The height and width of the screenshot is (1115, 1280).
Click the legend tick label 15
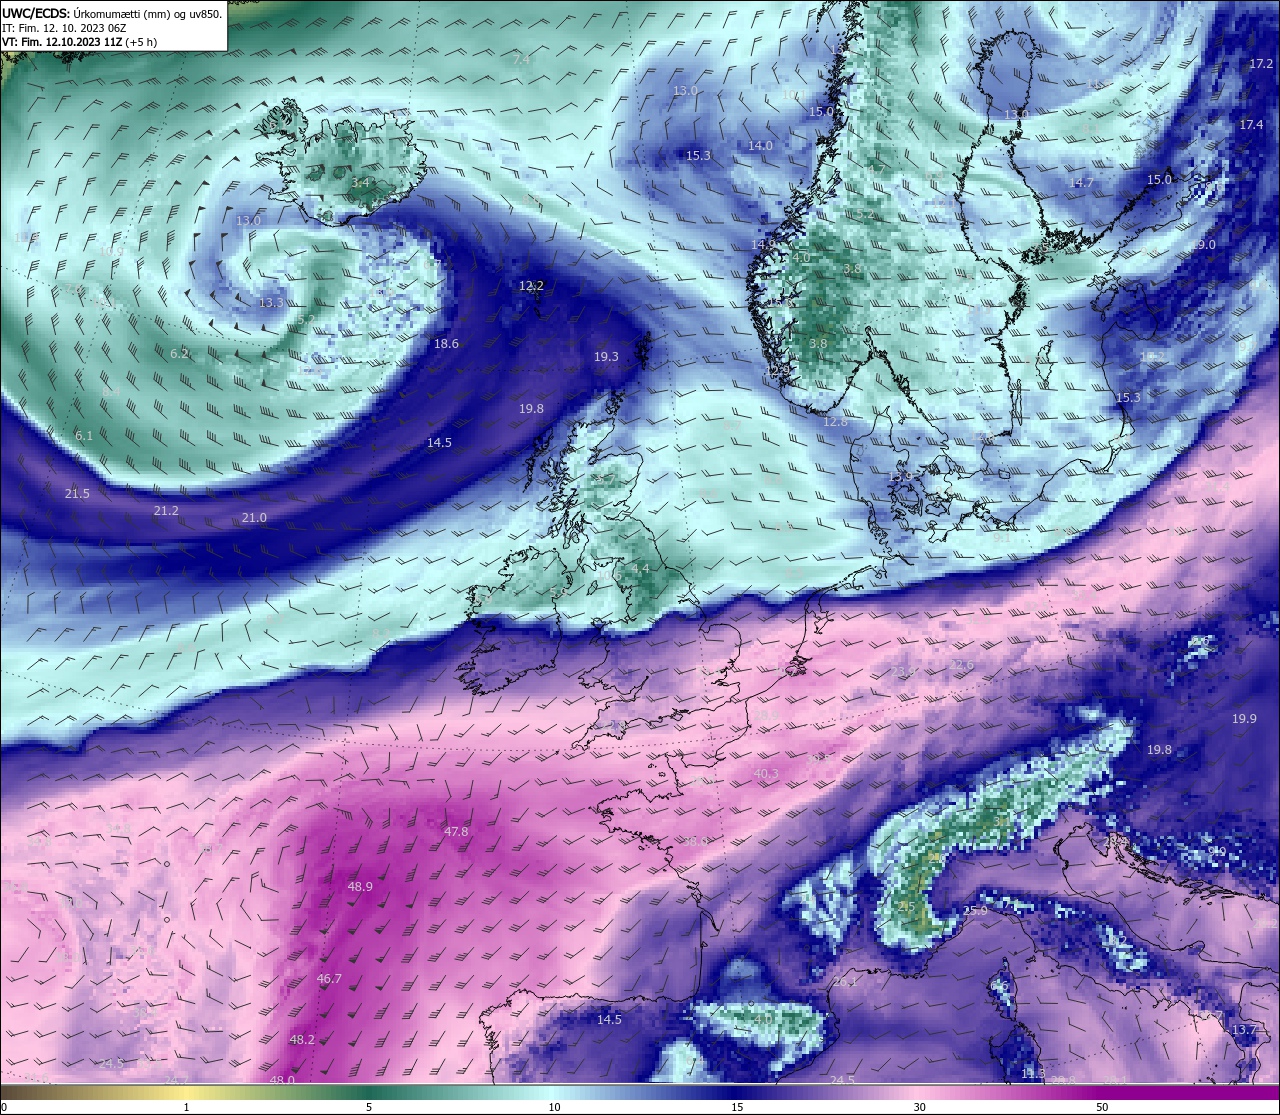tap(736, 1107)
